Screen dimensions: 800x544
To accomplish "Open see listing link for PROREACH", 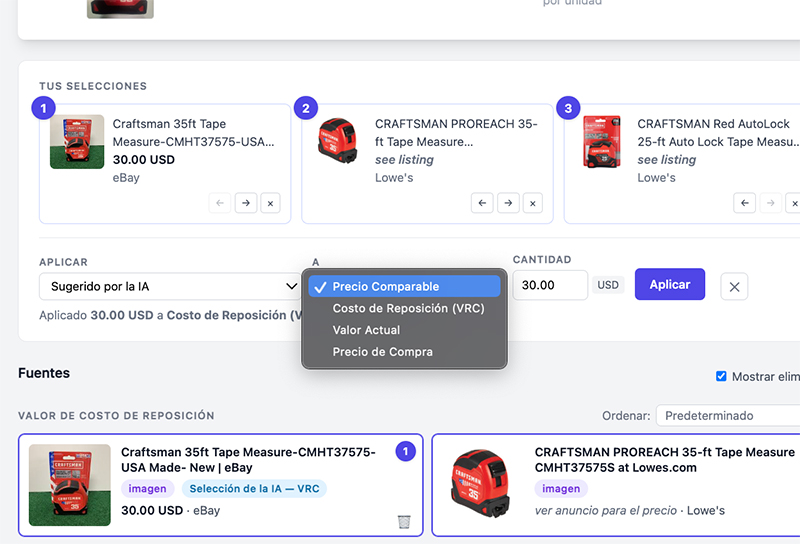I will coord(404,160).
